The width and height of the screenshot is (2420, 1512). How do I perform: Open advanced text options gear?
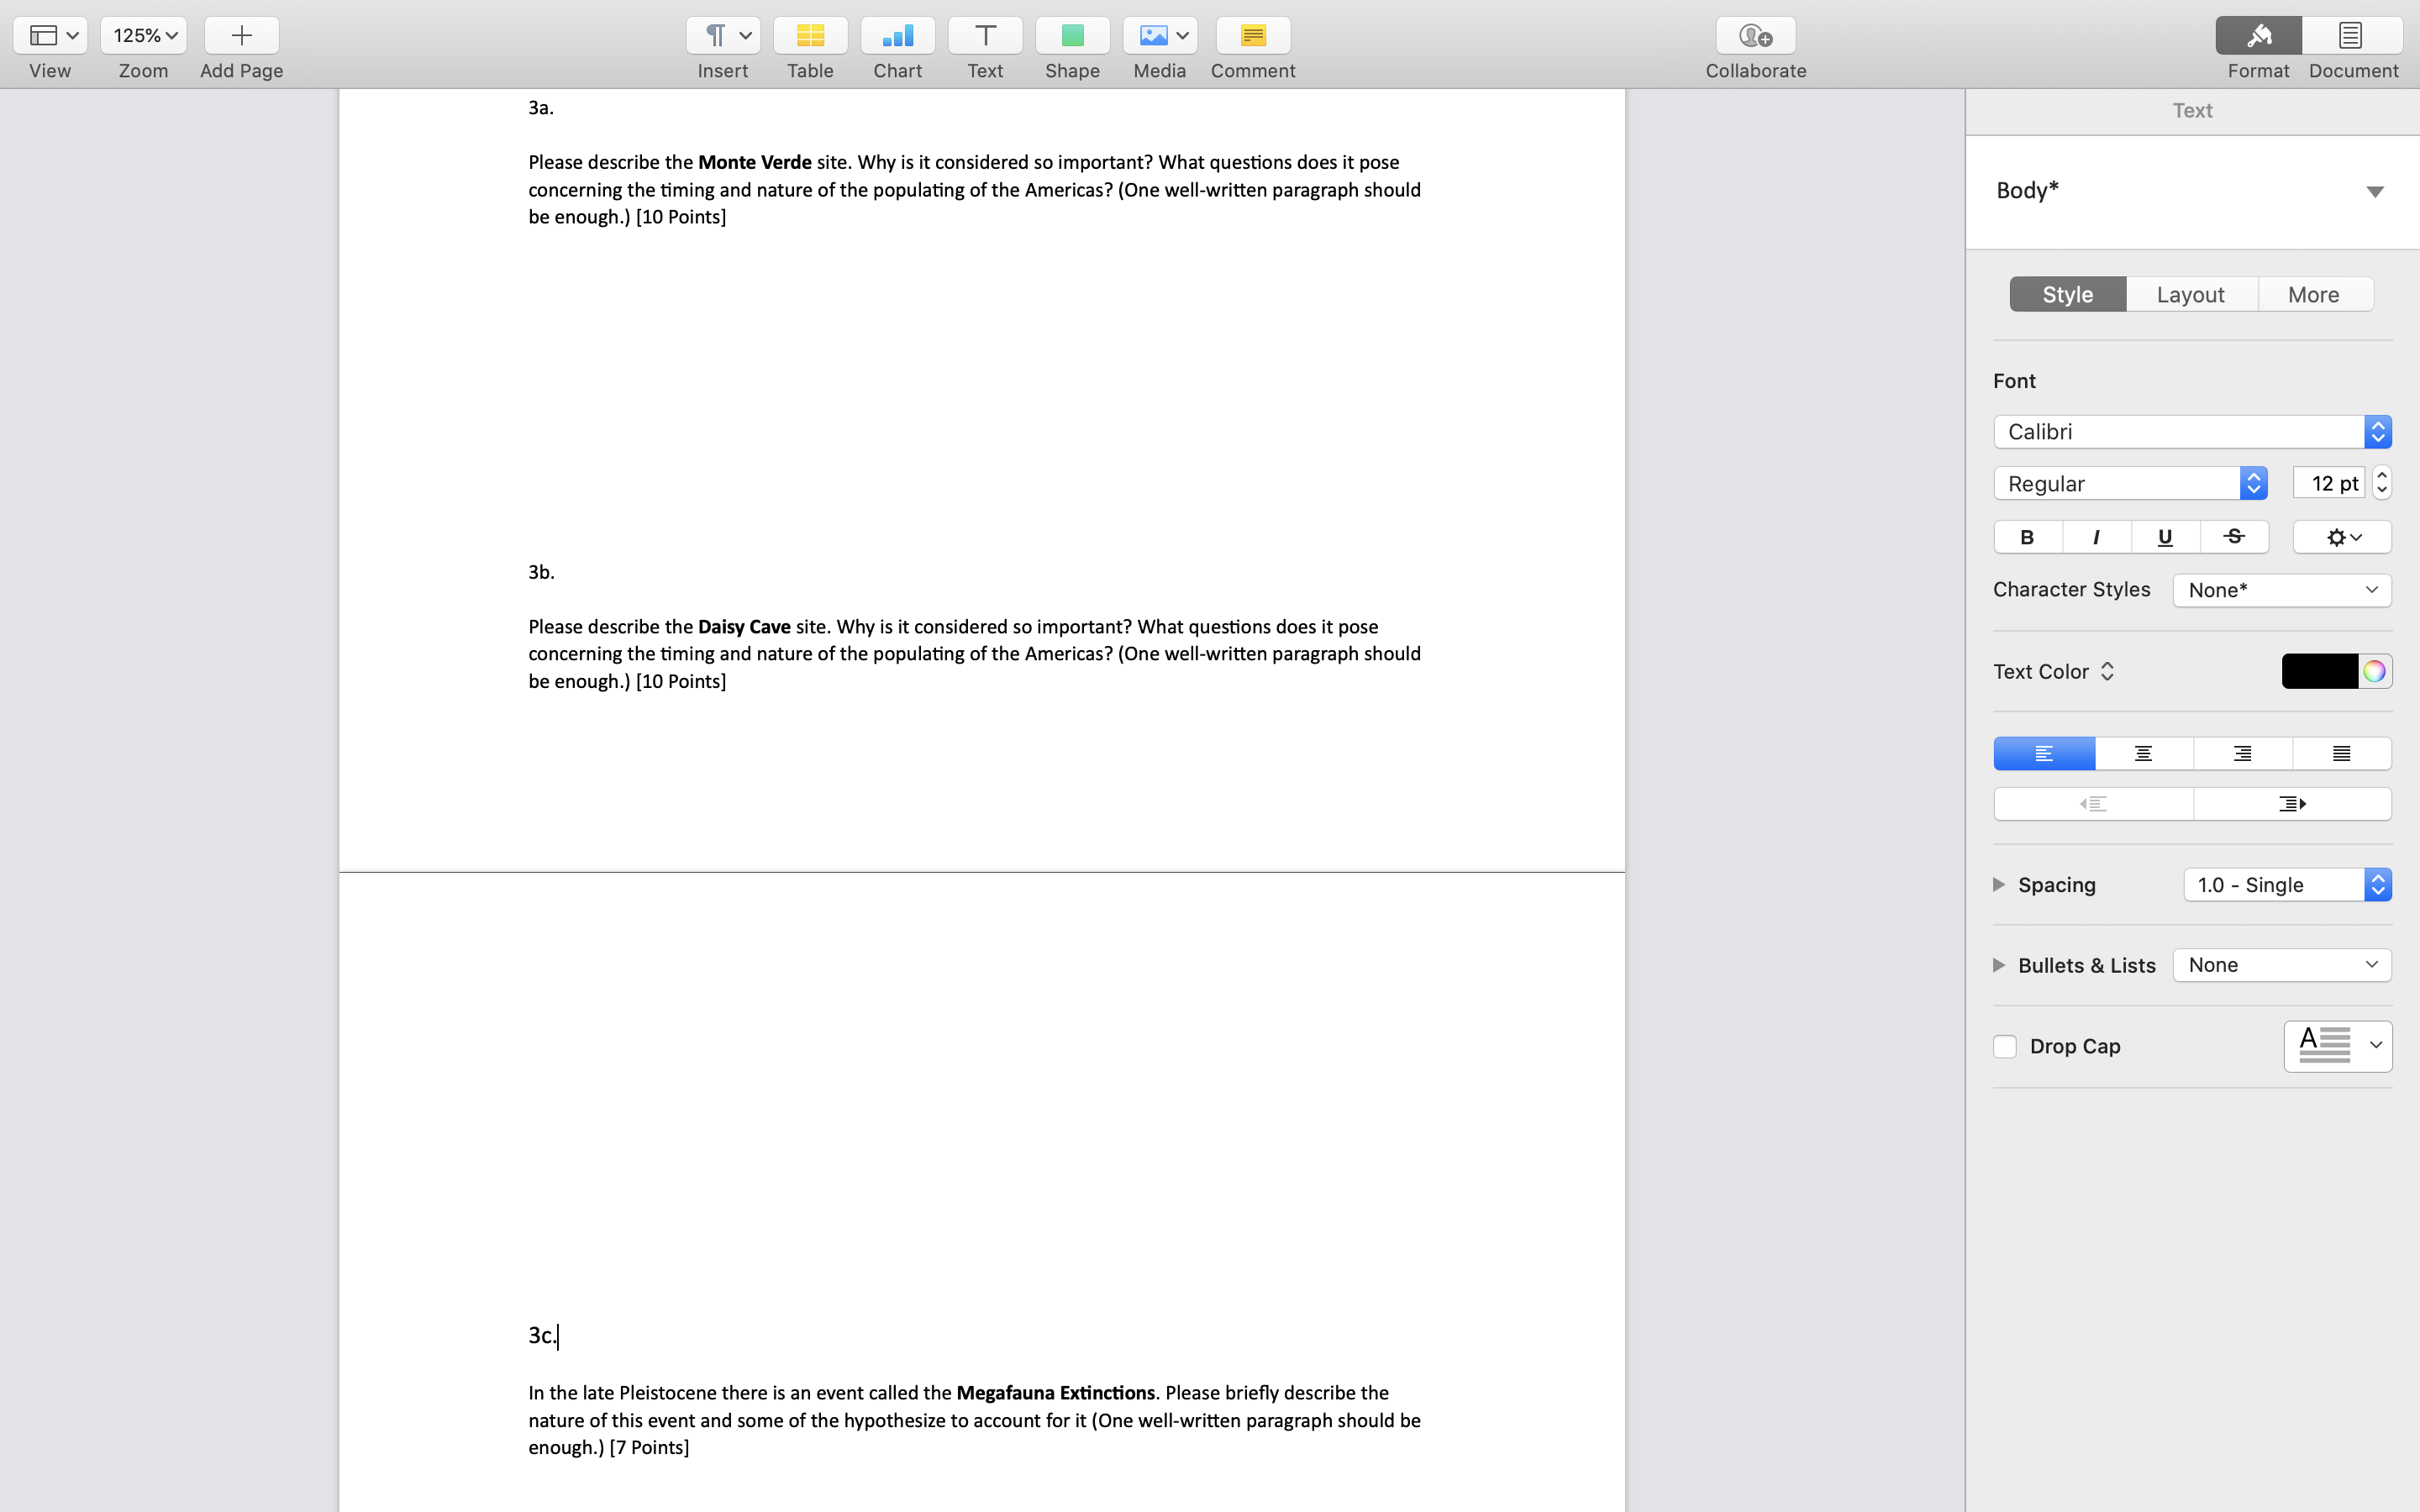coord(2341,537)
